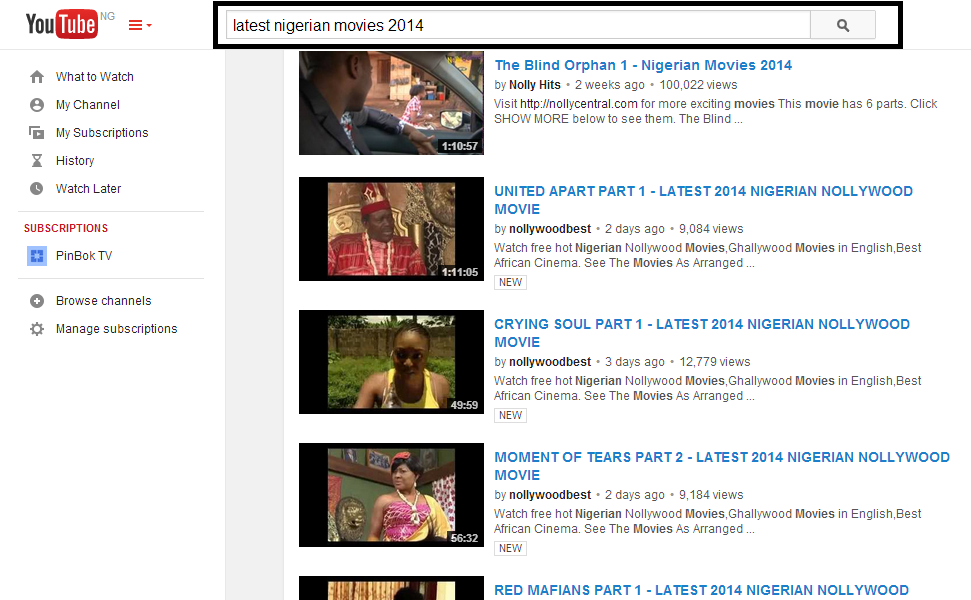The height and width of the screenshot is (600, 971).
Task: Open History in the sidebar
Action: pos(75,160)
